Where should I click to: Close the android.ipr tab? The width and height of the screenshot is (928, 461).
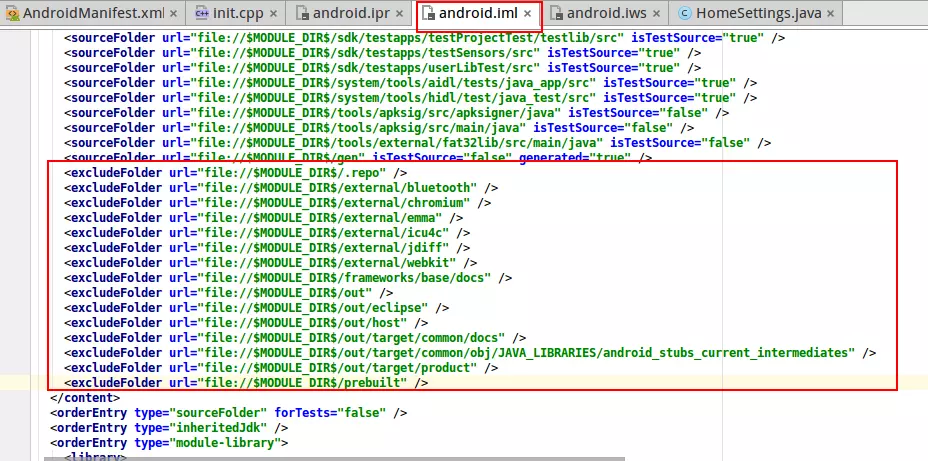[402, 14]
